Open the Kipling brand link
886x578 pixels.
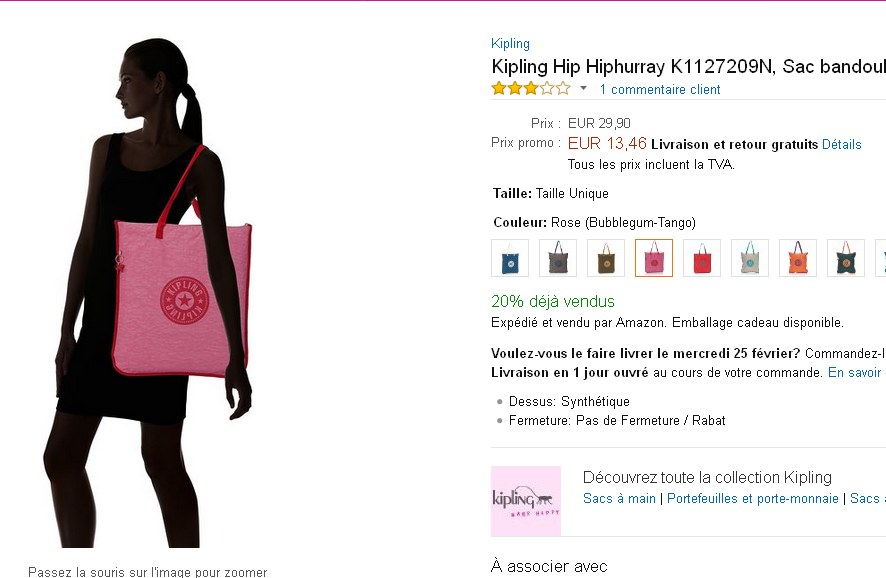tap(510, 44)
